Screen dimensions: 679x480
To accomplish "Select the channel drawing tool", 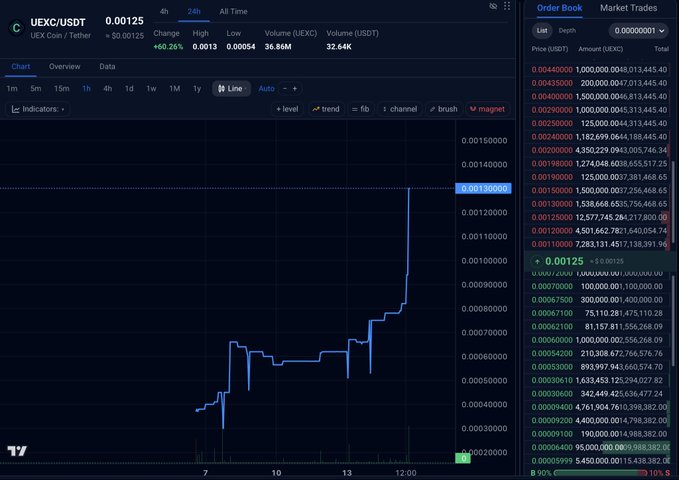I will (x=400, y=109).
